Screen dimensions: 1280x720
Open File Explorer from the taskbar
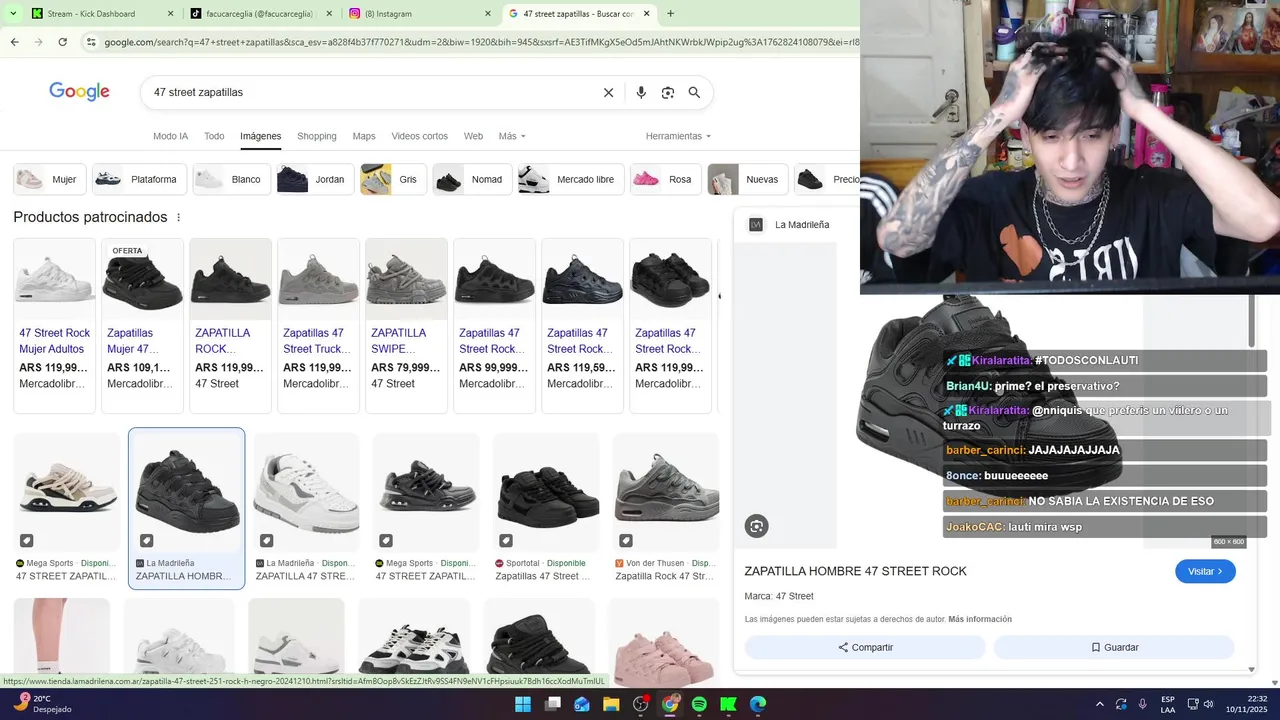(611, 704)
